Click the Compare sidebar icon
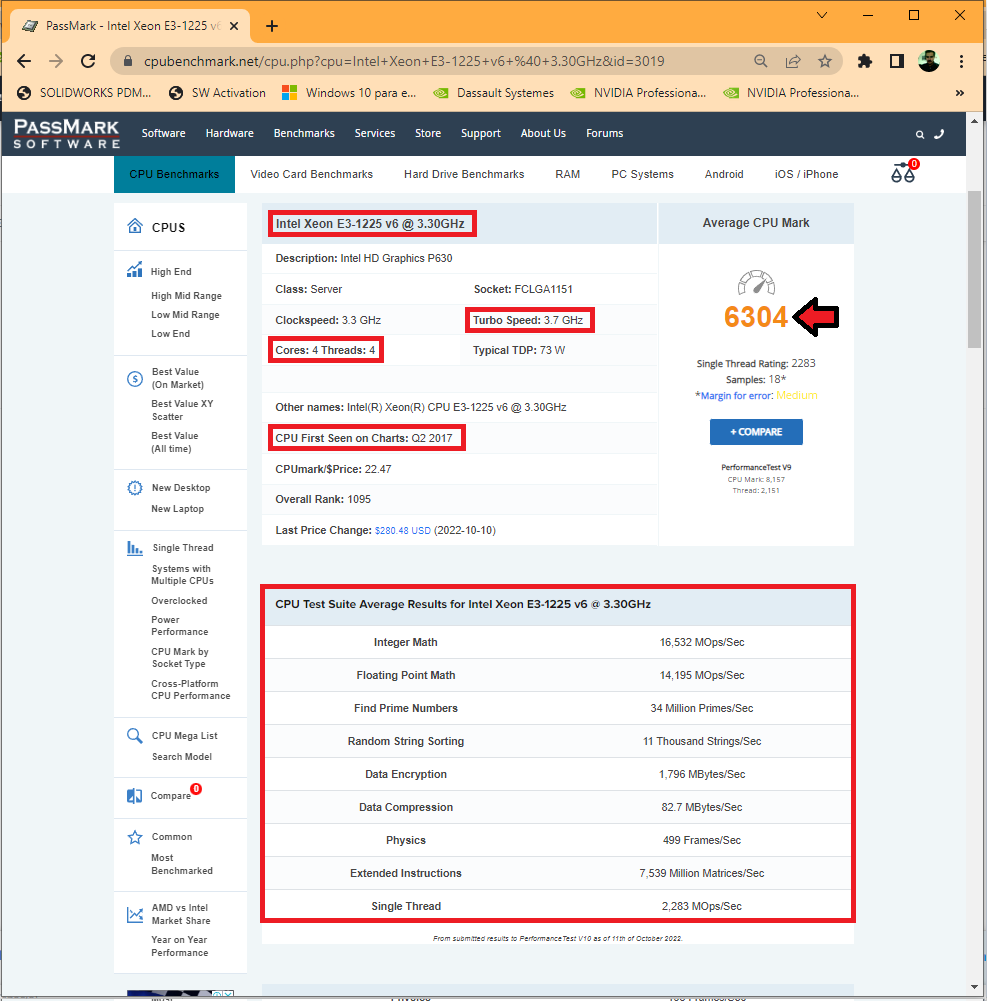 click(x=135, y=795)
